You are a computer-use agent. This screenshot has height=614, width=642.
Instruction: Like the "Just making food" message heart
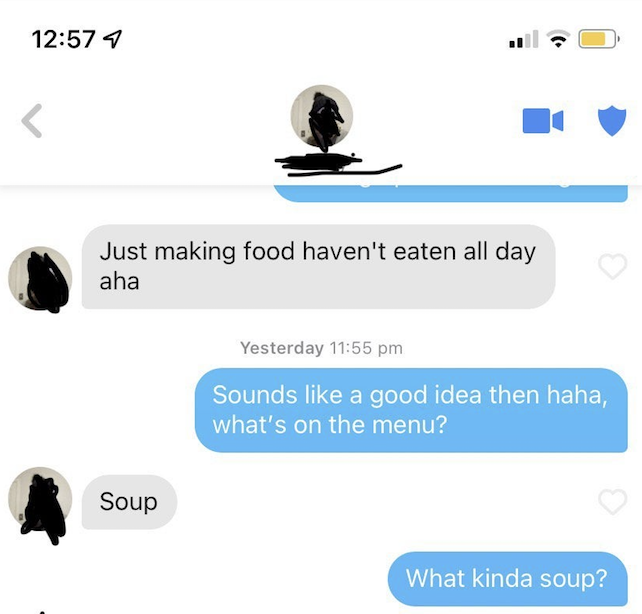613,266
